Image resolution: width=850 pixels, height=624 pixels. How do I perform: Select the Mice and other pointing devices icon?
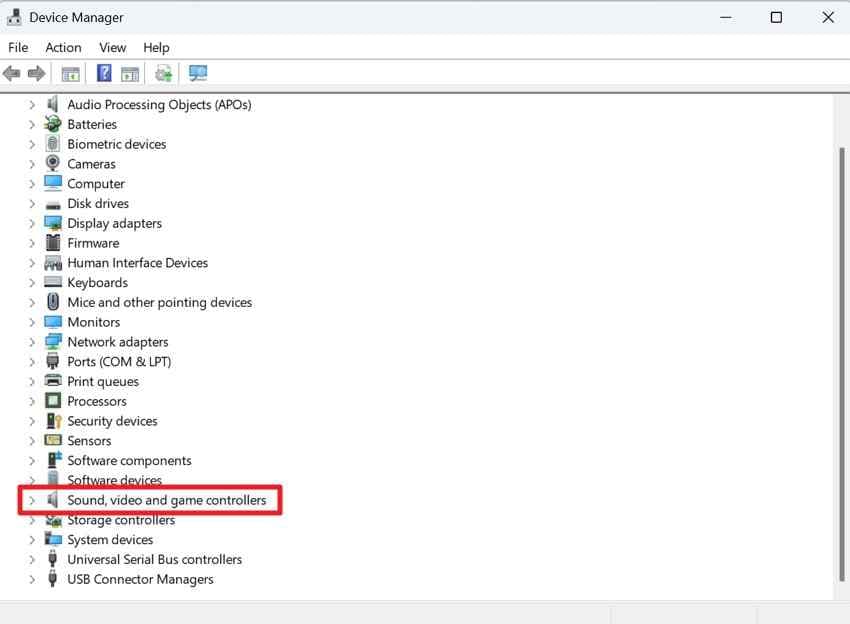[x=53, y=302]
